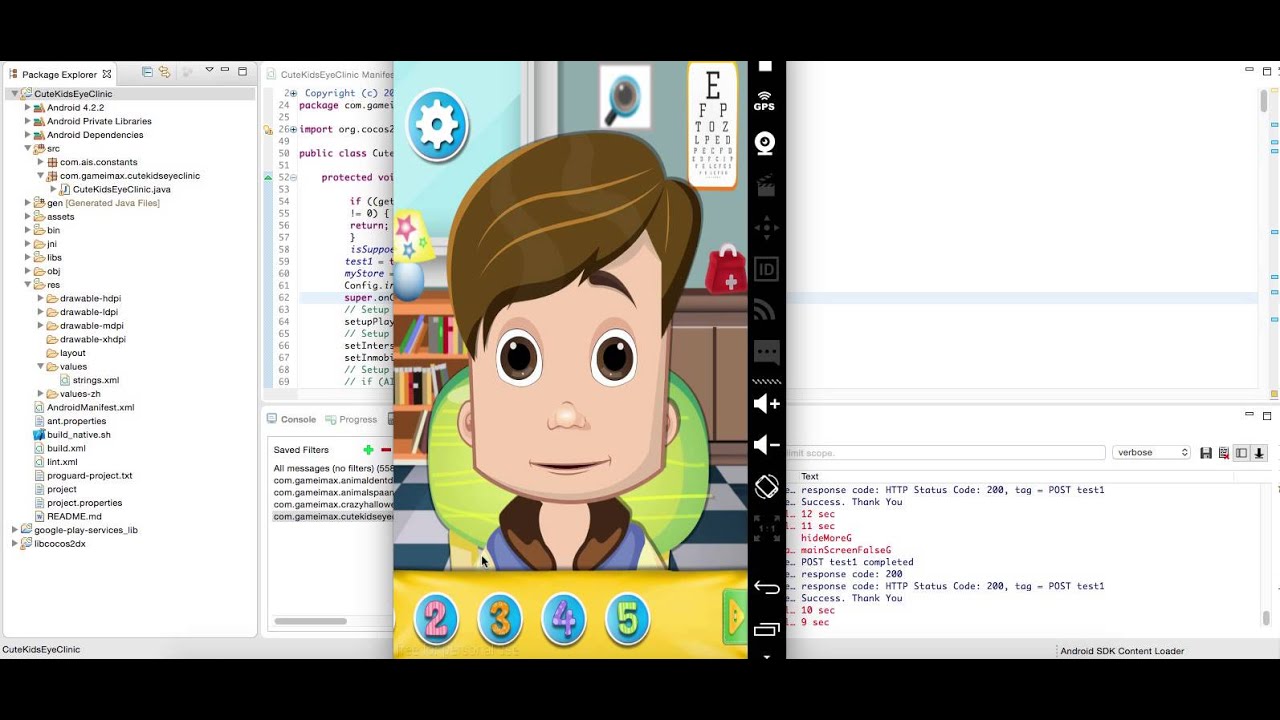Switch to the Package Explorer tab

[59, 74]
